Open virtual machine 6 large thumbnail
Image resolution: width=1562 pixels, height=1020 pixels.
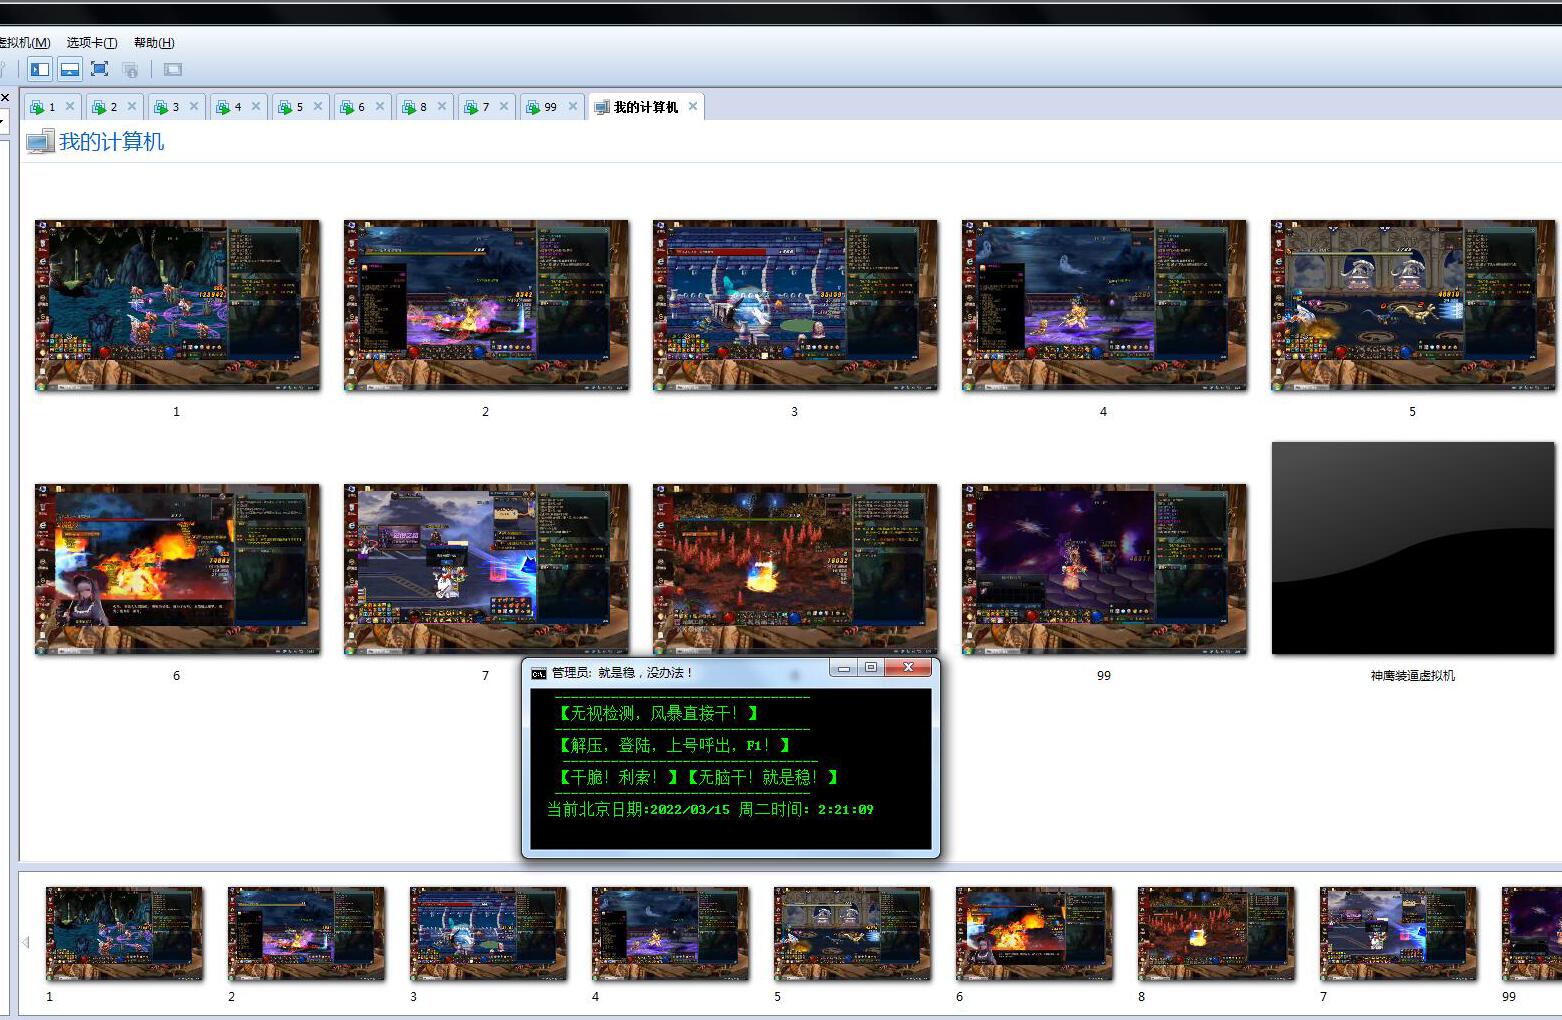pos(177,570)
